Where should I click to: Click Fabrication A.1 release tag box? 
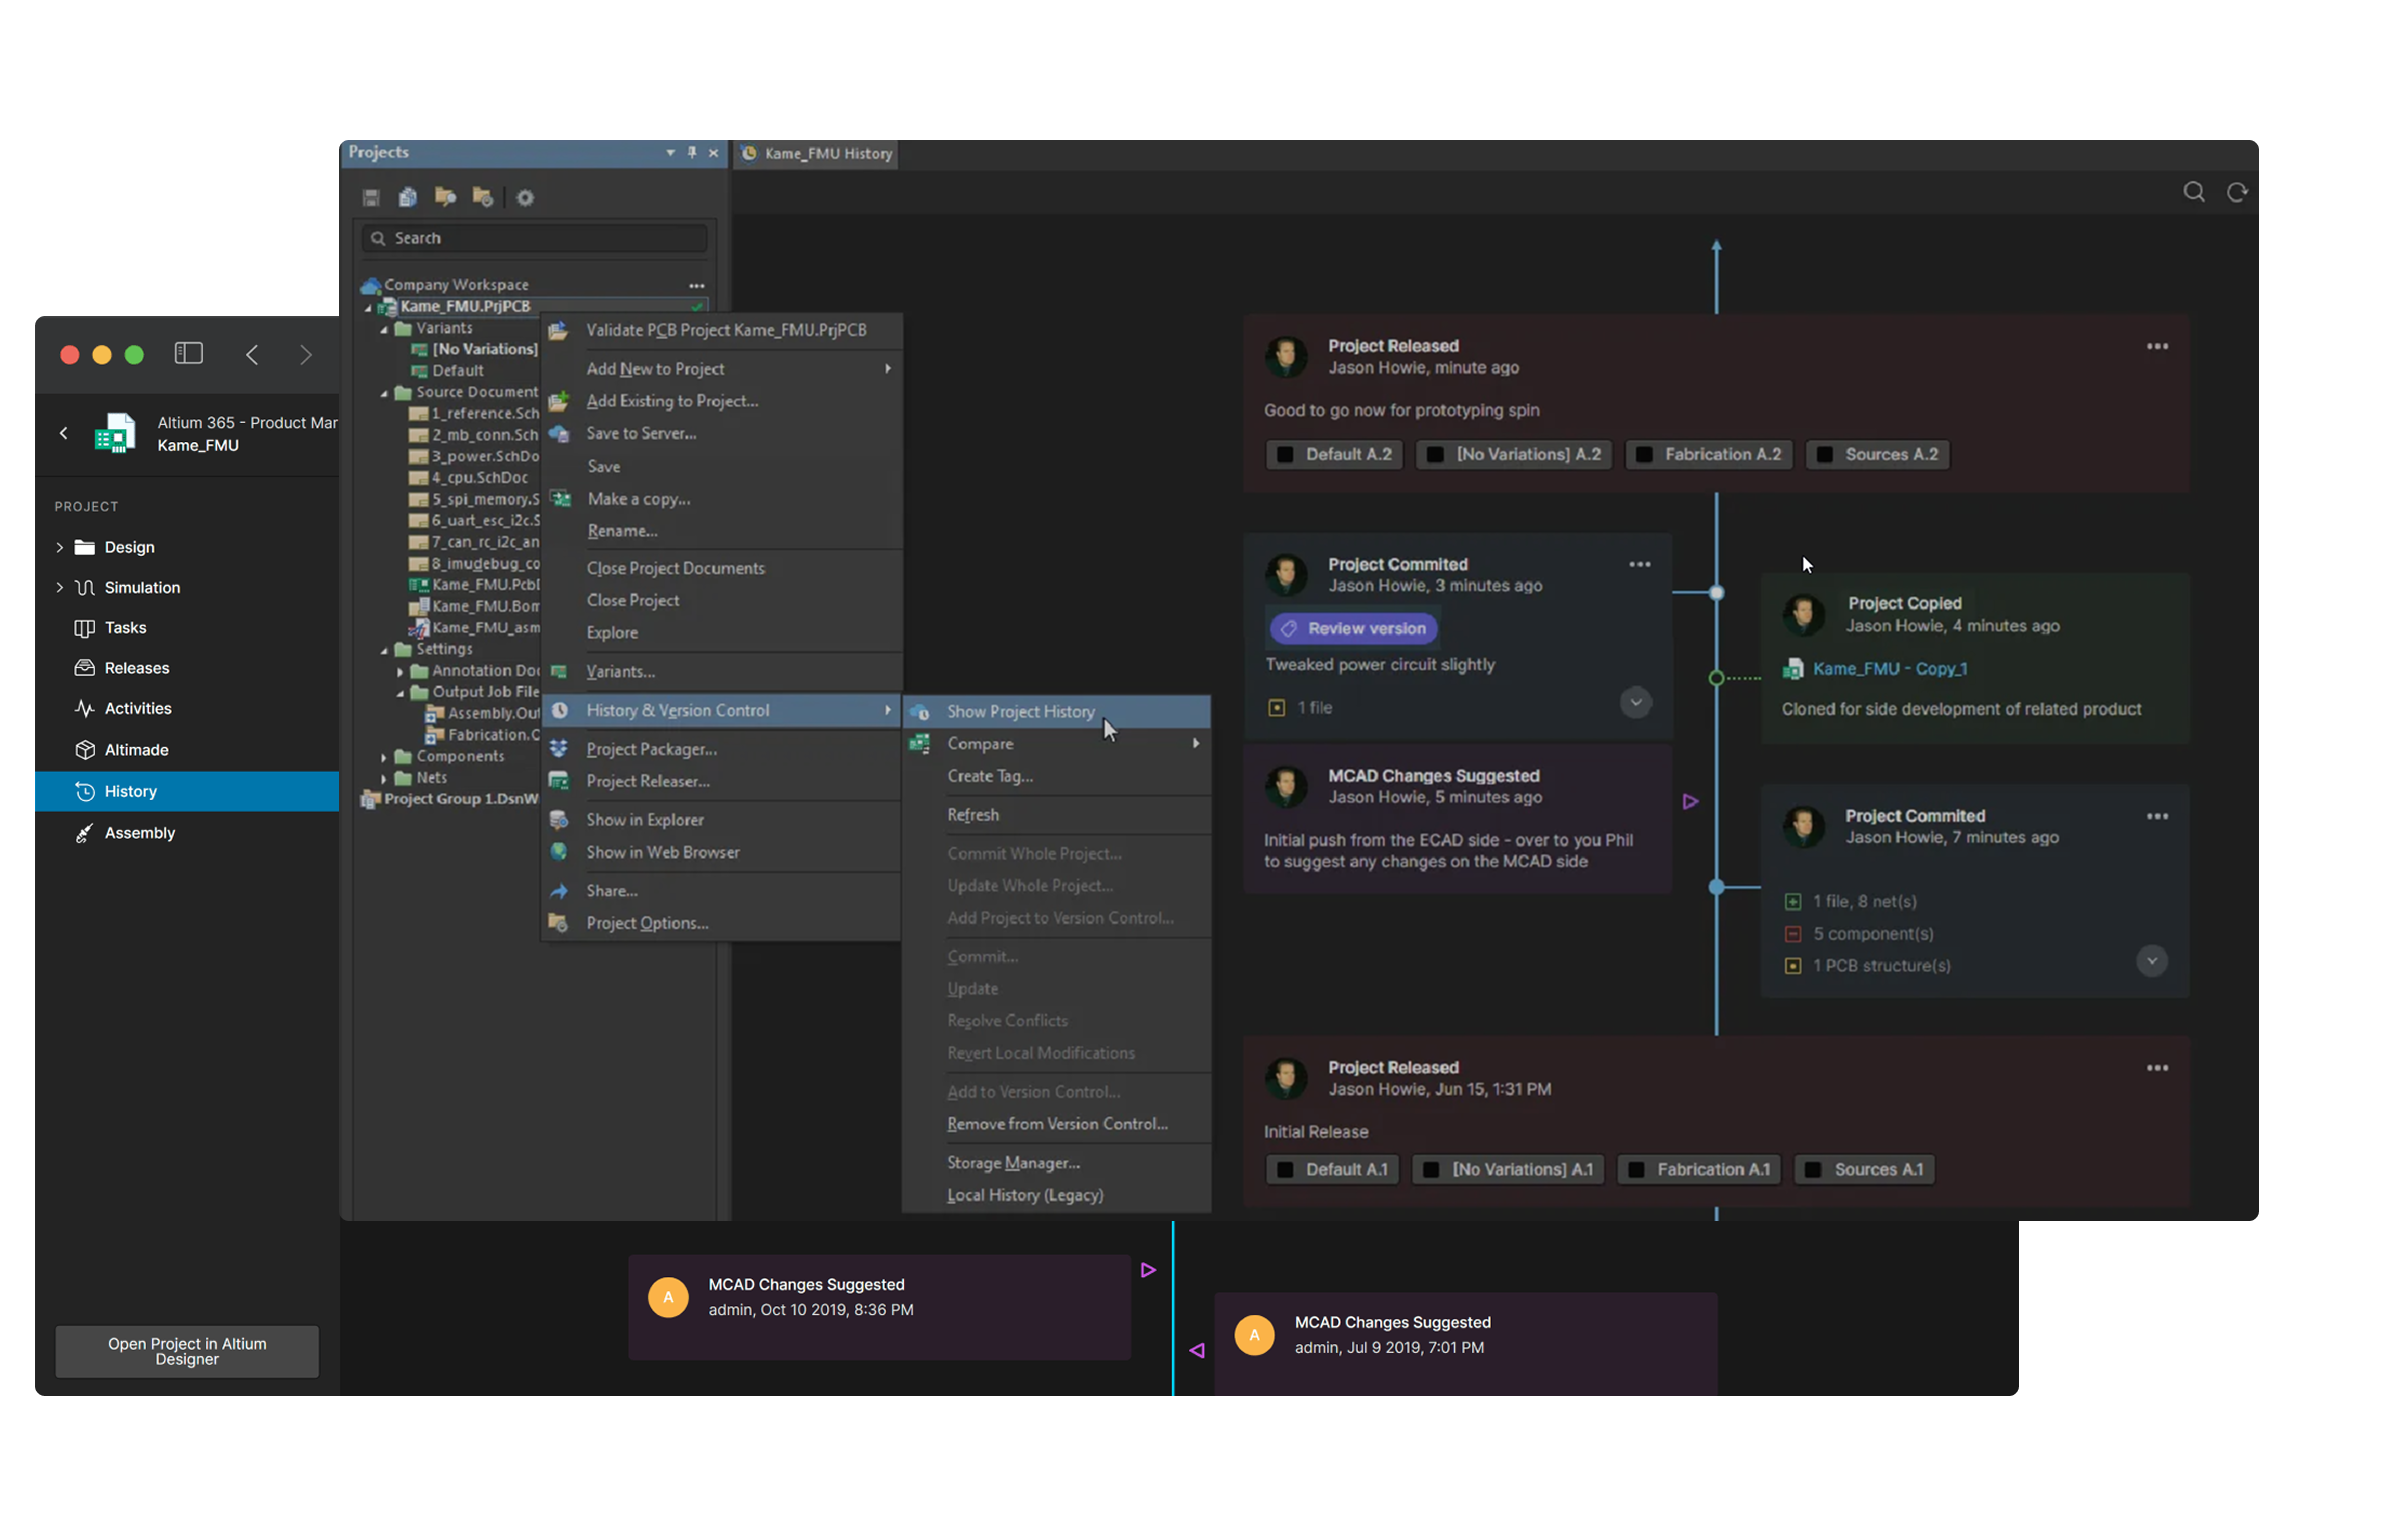(x=1698, y=1169)
